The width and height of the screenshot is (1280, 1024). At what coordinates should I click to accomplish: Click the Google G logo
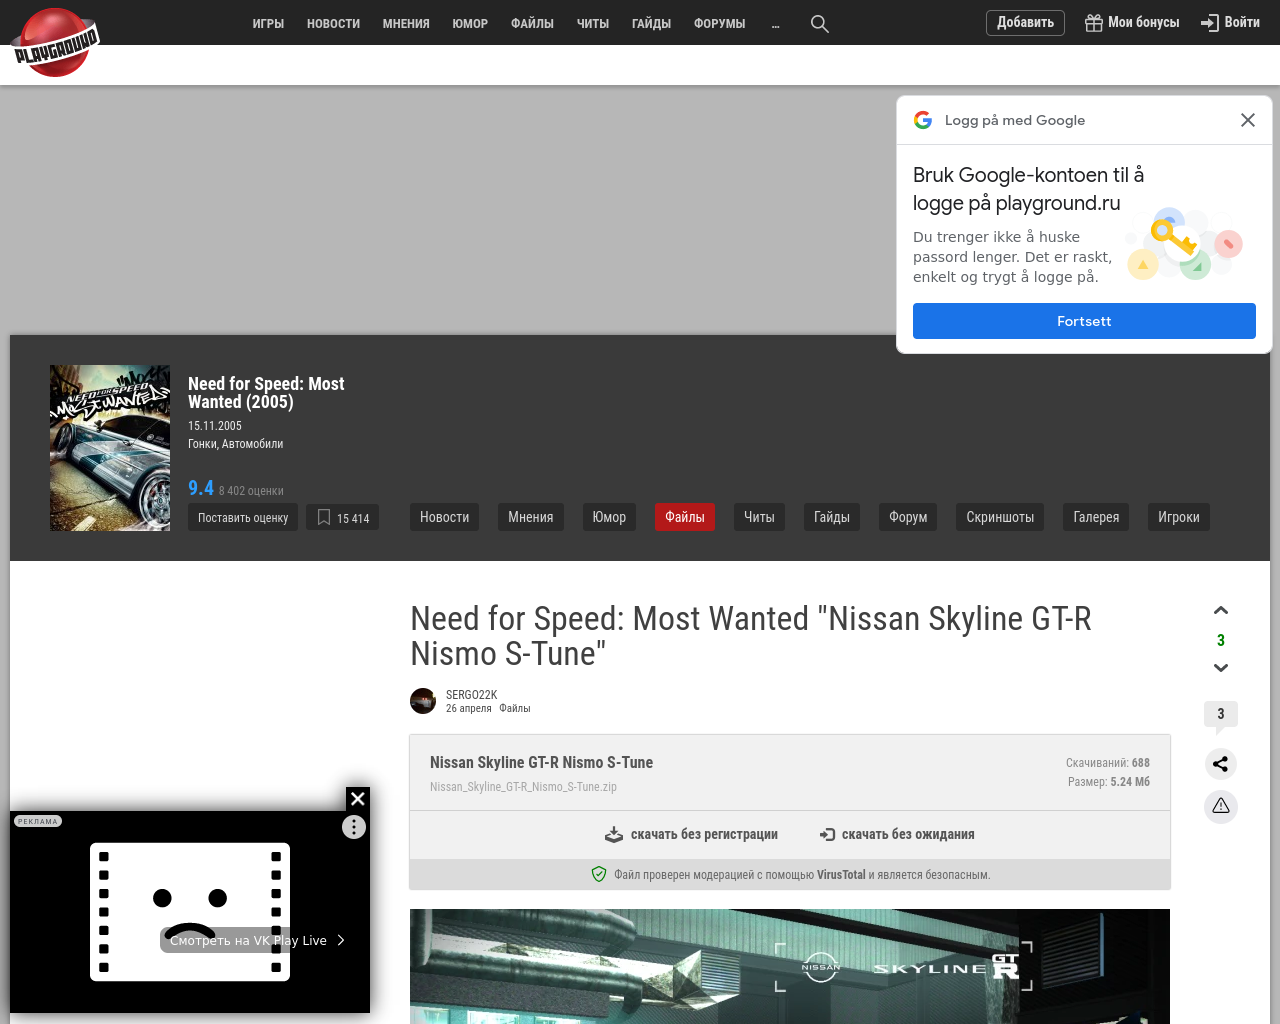coord(923,120)
